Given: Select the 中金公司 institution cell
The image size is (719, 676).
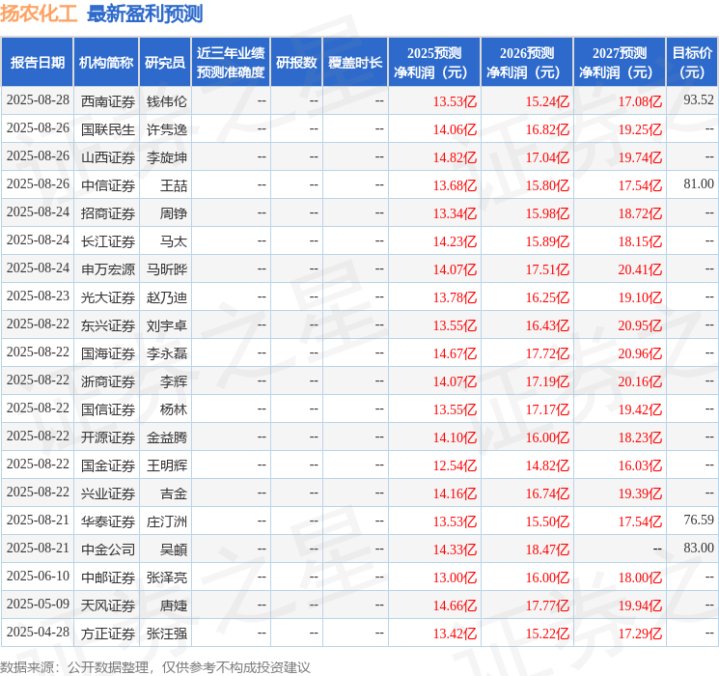Looking at the screenshot, I should coord(108,549).
